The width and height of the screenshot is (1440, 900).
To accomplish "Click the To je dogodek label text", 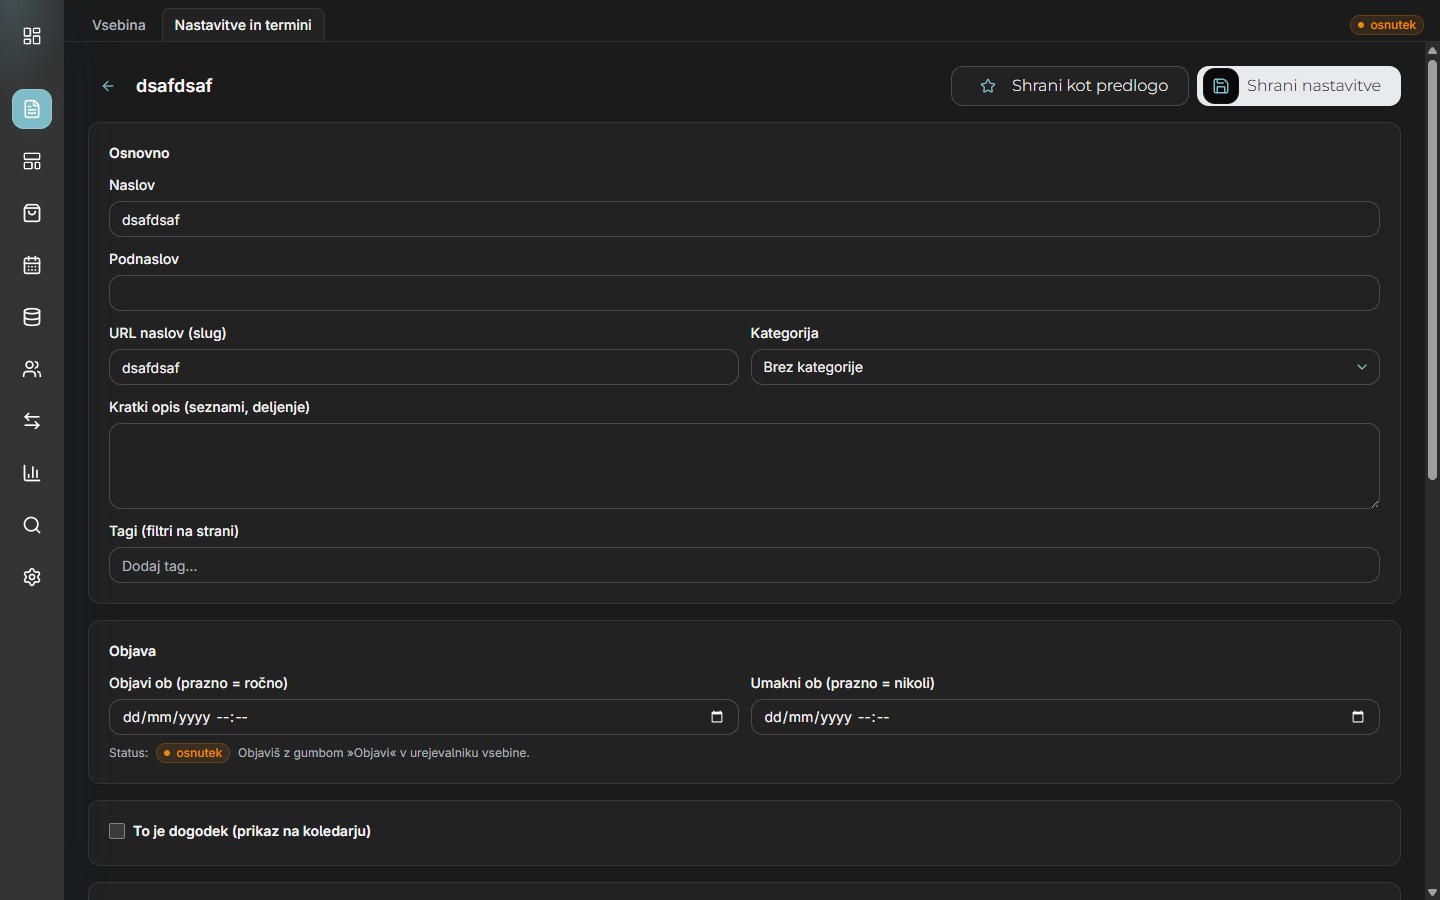I will click(x=252, y=831).
